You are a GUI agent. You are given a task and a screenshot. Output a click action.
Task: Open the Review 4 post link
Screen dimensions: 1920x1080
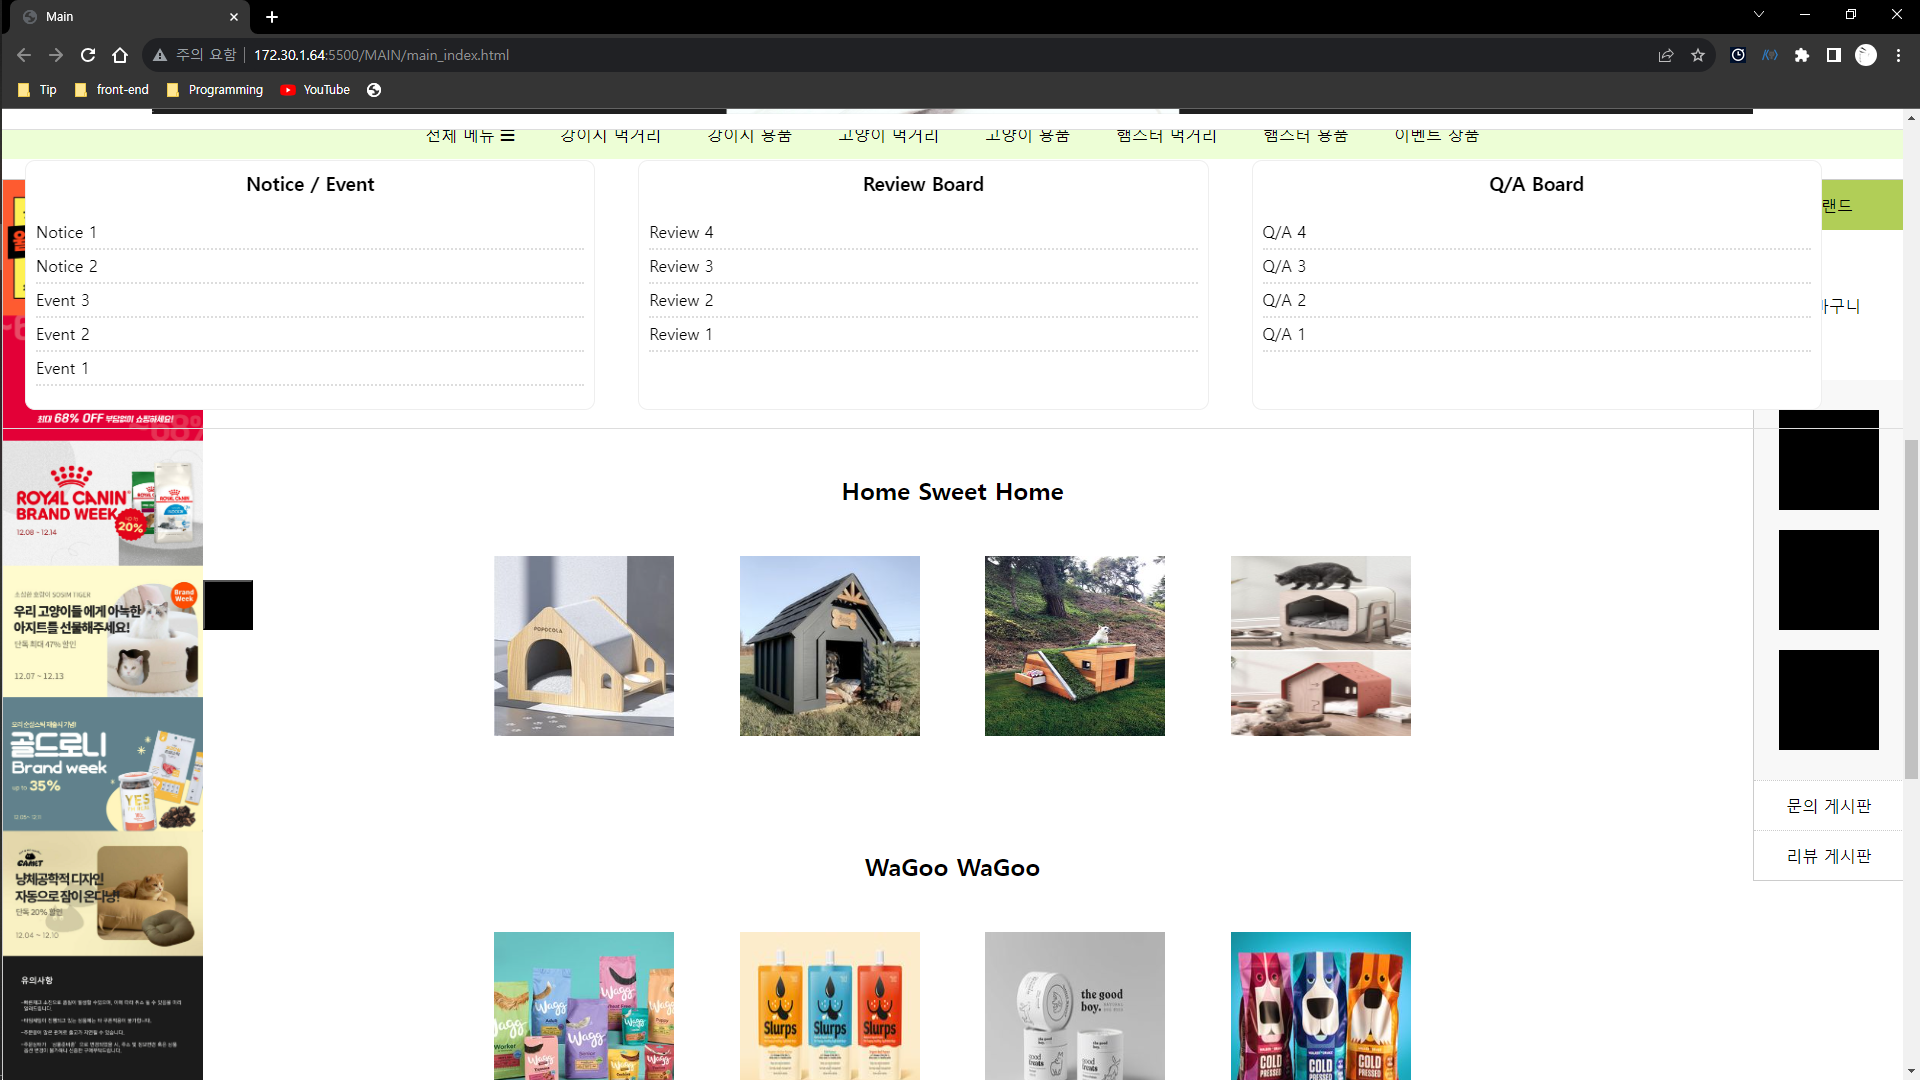[681, 232]
